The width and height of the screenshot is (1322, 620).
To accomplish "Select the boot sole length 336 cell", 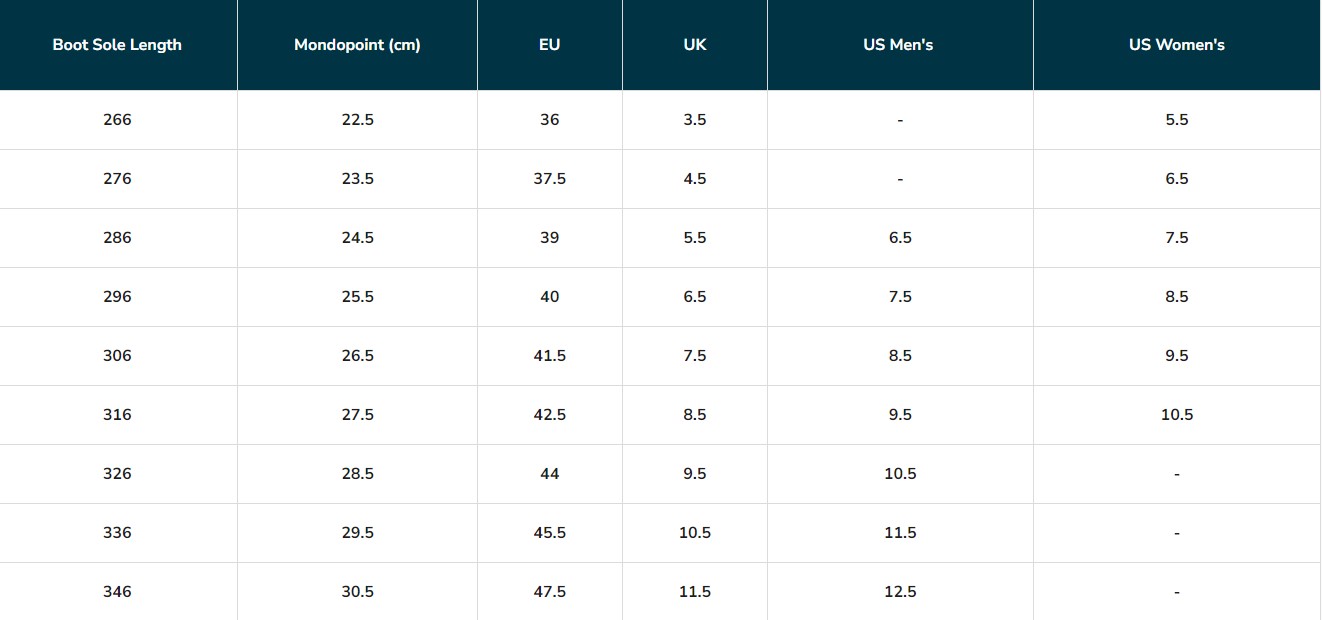I will pos(117,533).
